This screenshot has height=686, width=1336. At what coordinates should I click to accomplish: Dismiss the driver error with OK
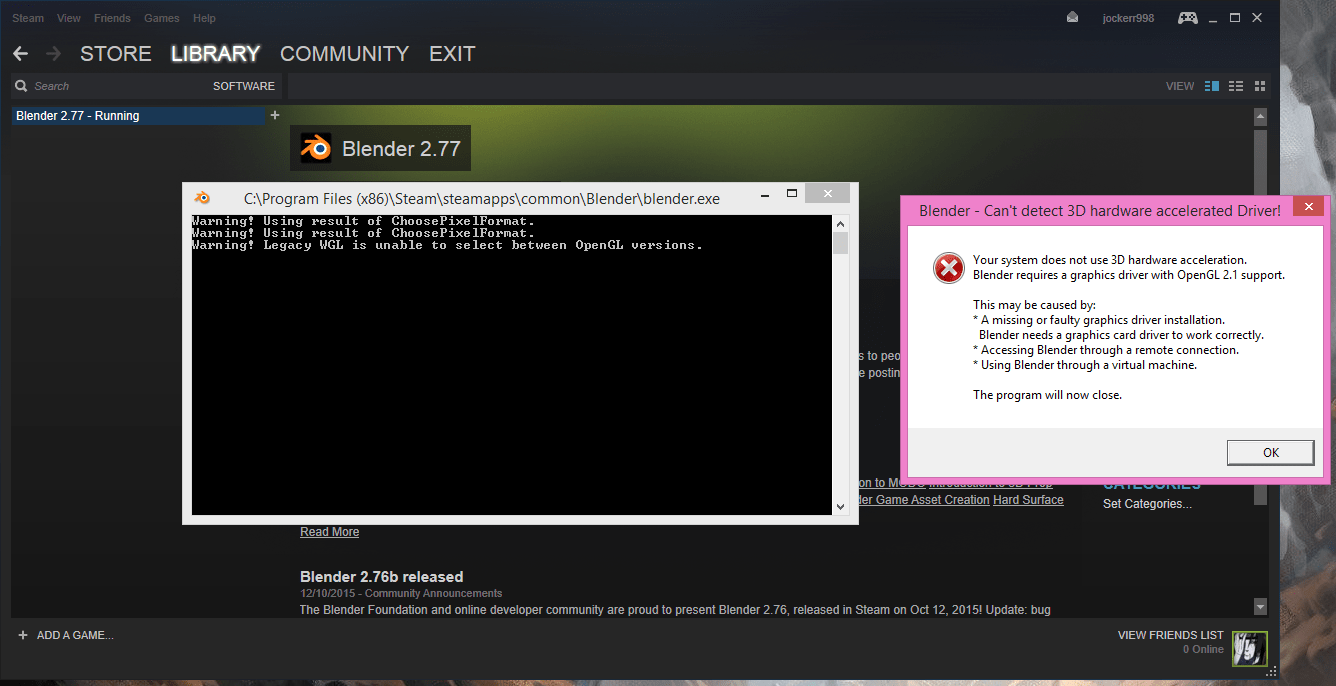(1270, 452)
